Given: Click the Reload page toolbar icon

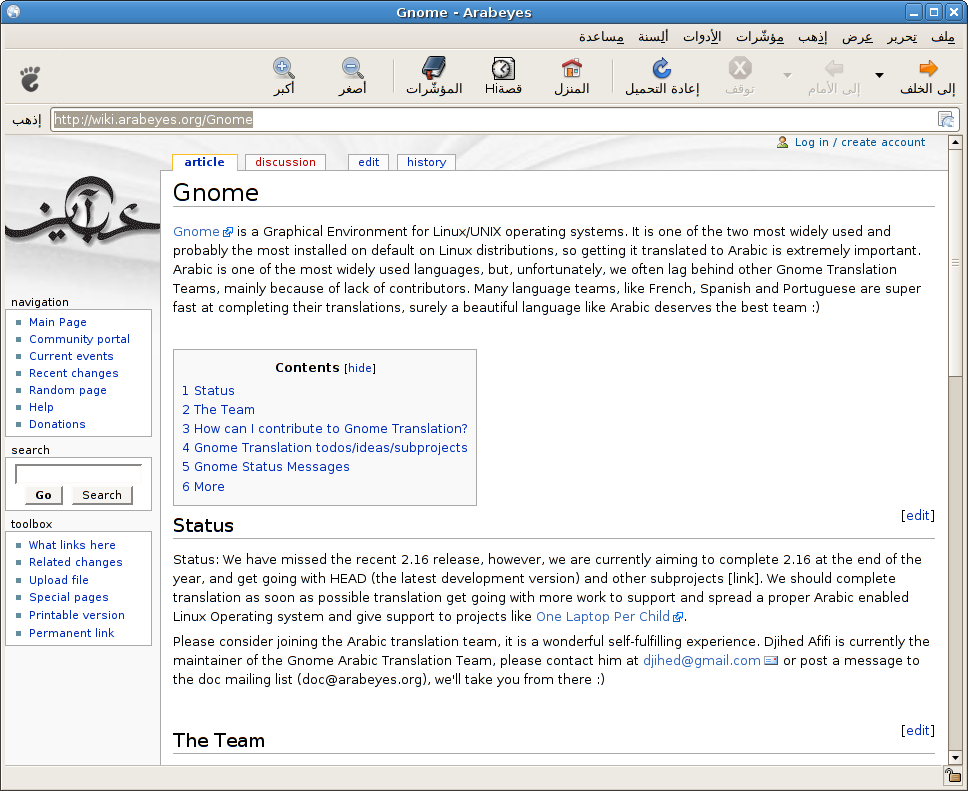Looking at the screenshot, I should point(661,69).
